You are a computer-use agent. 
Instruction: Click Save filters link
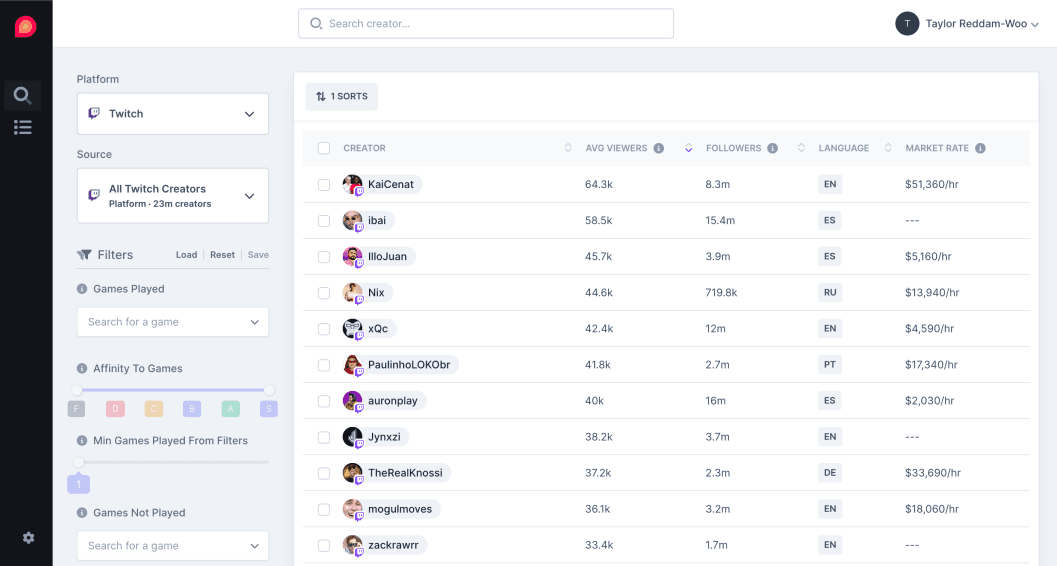[x=258, y=255]
